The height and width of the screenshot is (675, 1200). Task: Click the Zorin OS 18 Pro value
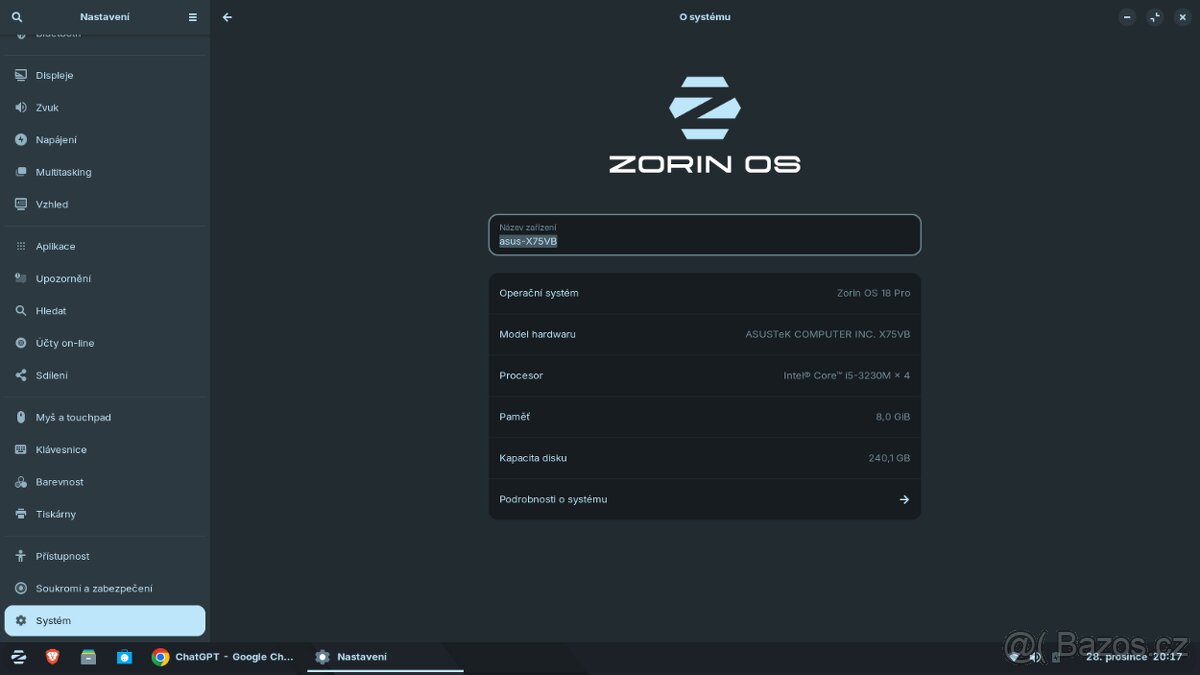874,293
